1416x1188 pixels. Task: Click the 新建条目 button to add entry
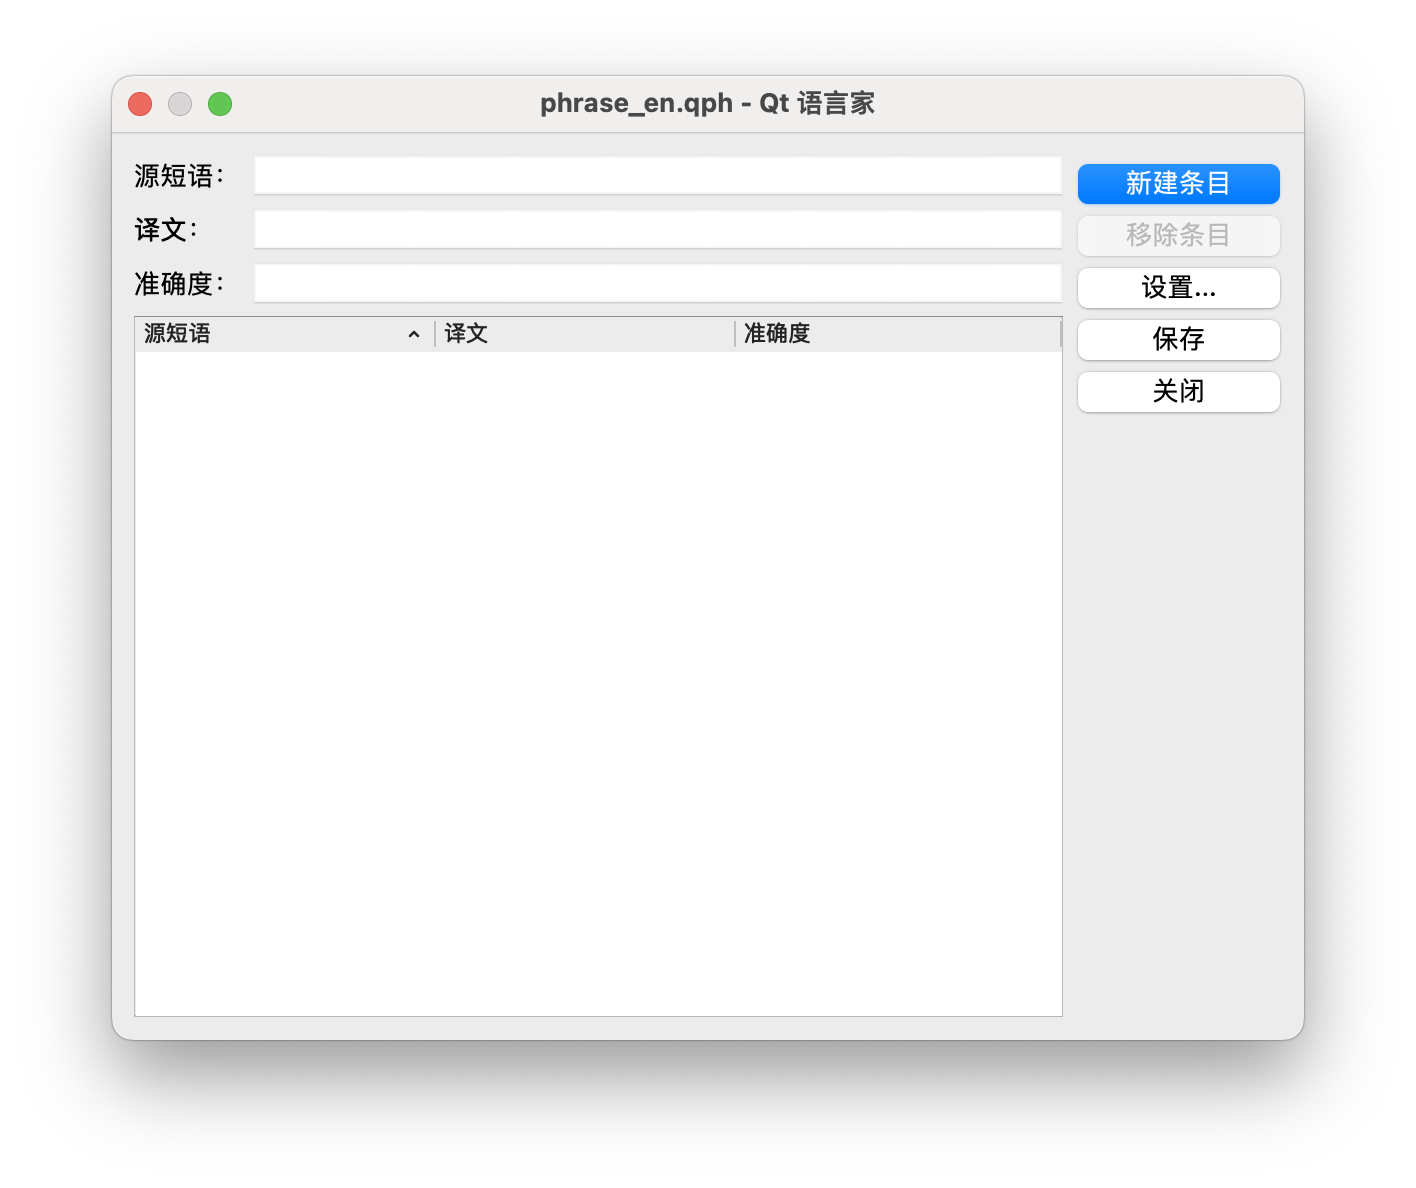click(x=1178, y=184)
